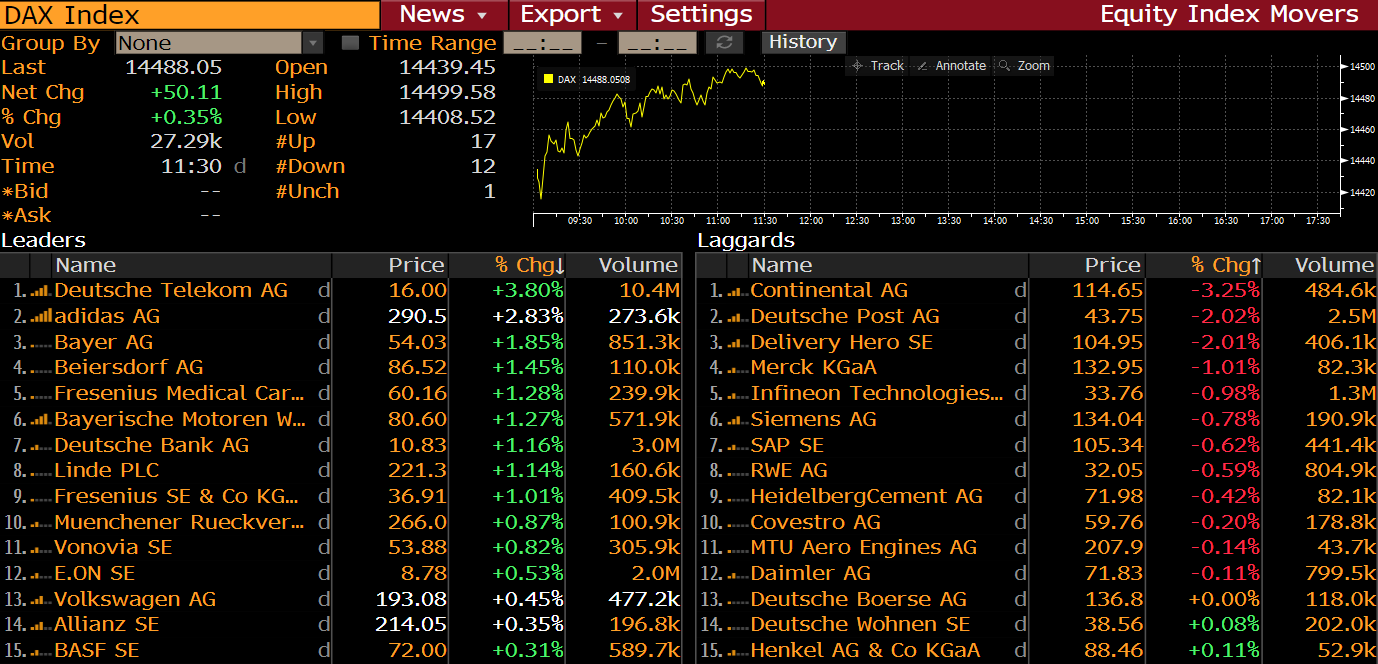Open the Group By dropdown
Image resolution: width=1378 pixels, height=664 pixels.
[313, 43]
